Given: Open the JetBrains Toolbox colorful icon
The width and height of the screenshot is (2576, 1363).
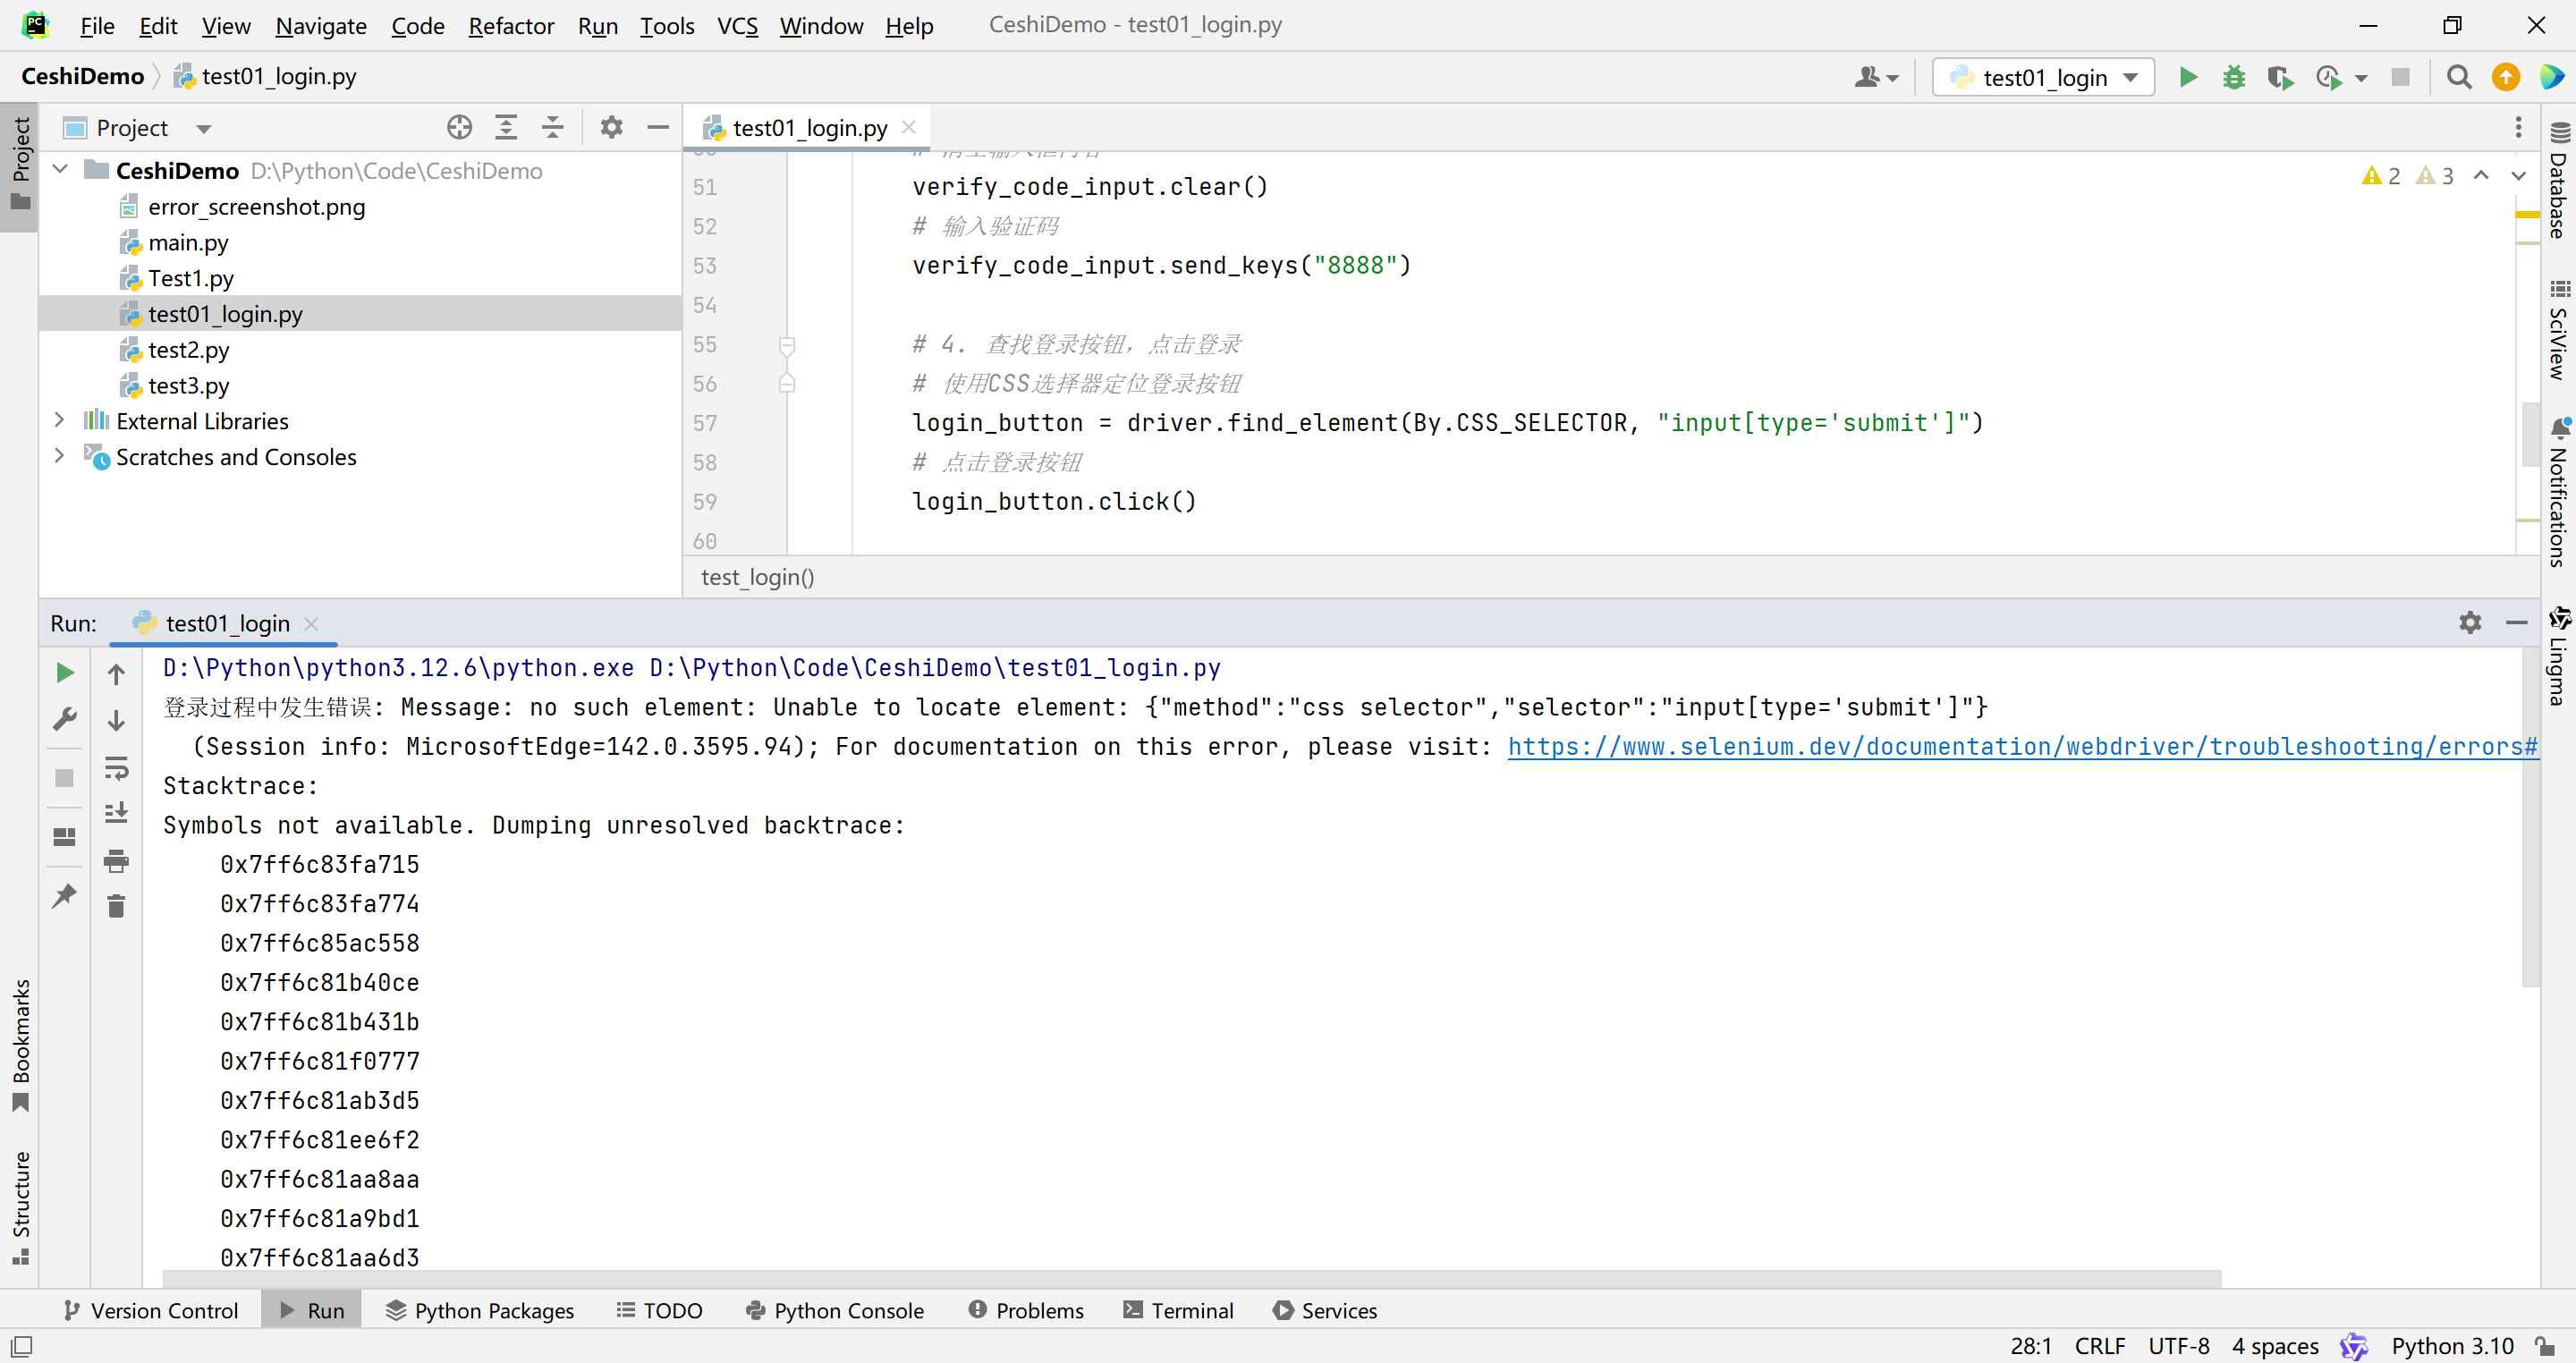Looking at the screenshot, I should (x=2551, y=77).
